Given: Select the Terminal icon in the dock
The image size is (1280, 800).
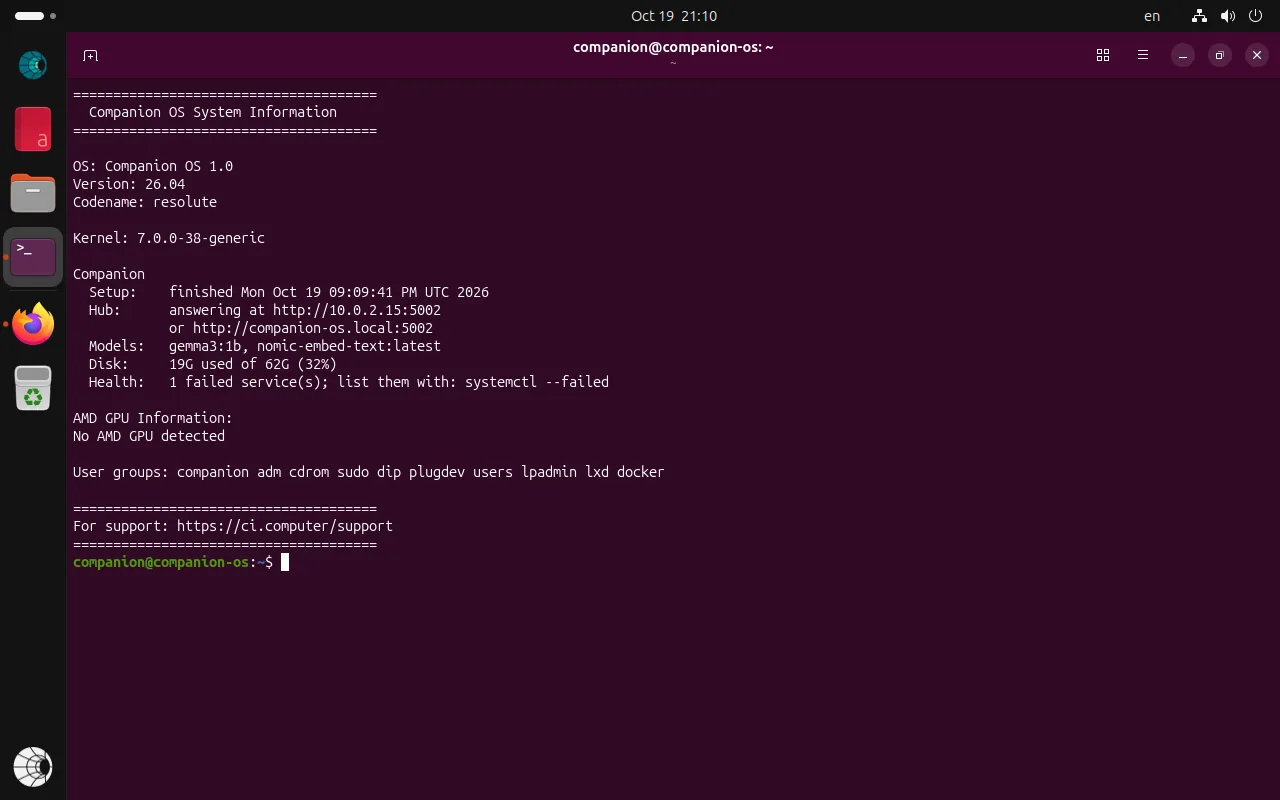Looking at the screenshot, I should click(x=33, y=257).
